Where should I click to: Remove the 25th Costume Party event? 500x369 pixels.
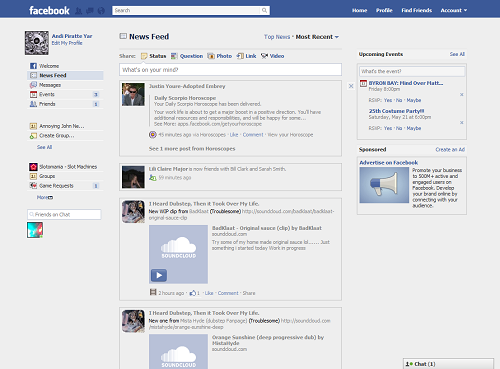(462, 123)
